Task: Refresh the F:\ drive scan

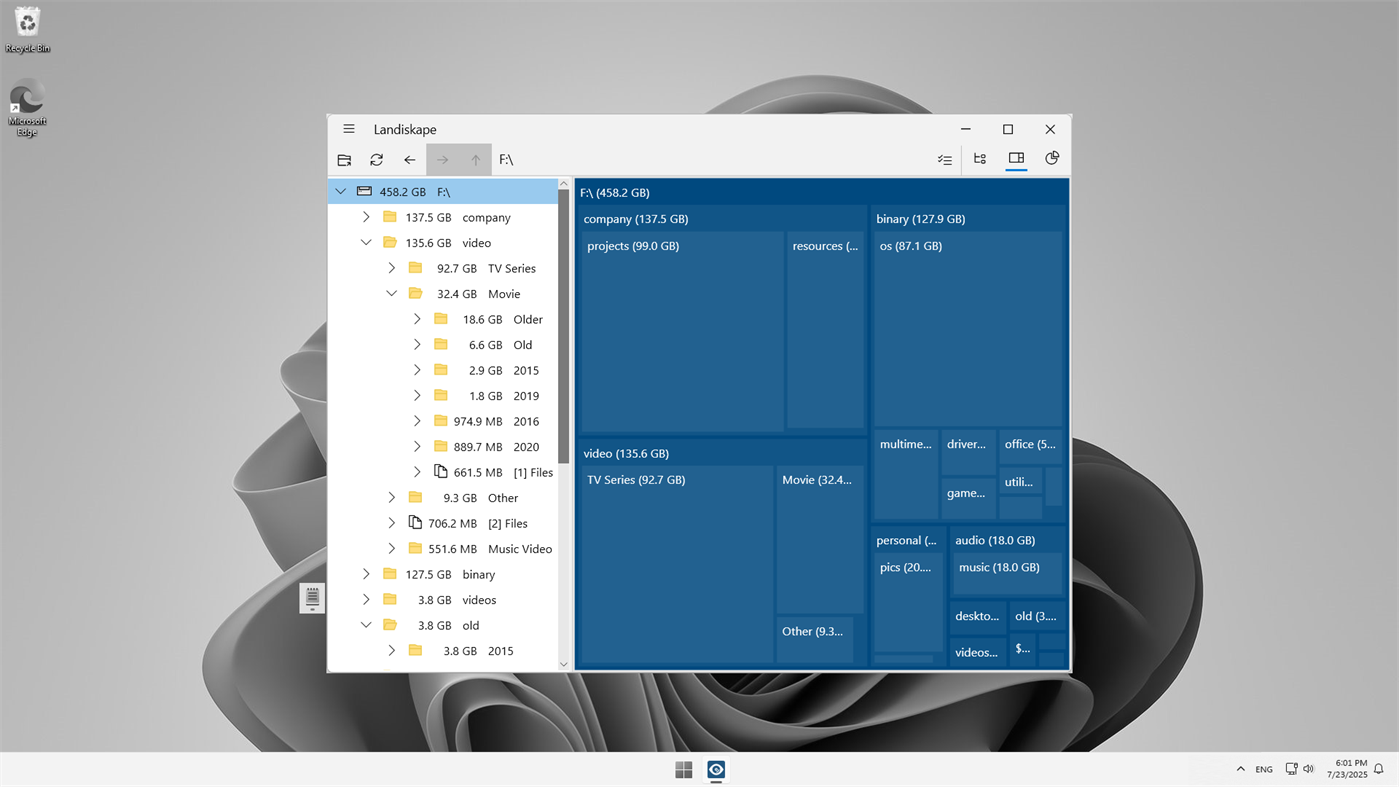Action: point(376,159)
